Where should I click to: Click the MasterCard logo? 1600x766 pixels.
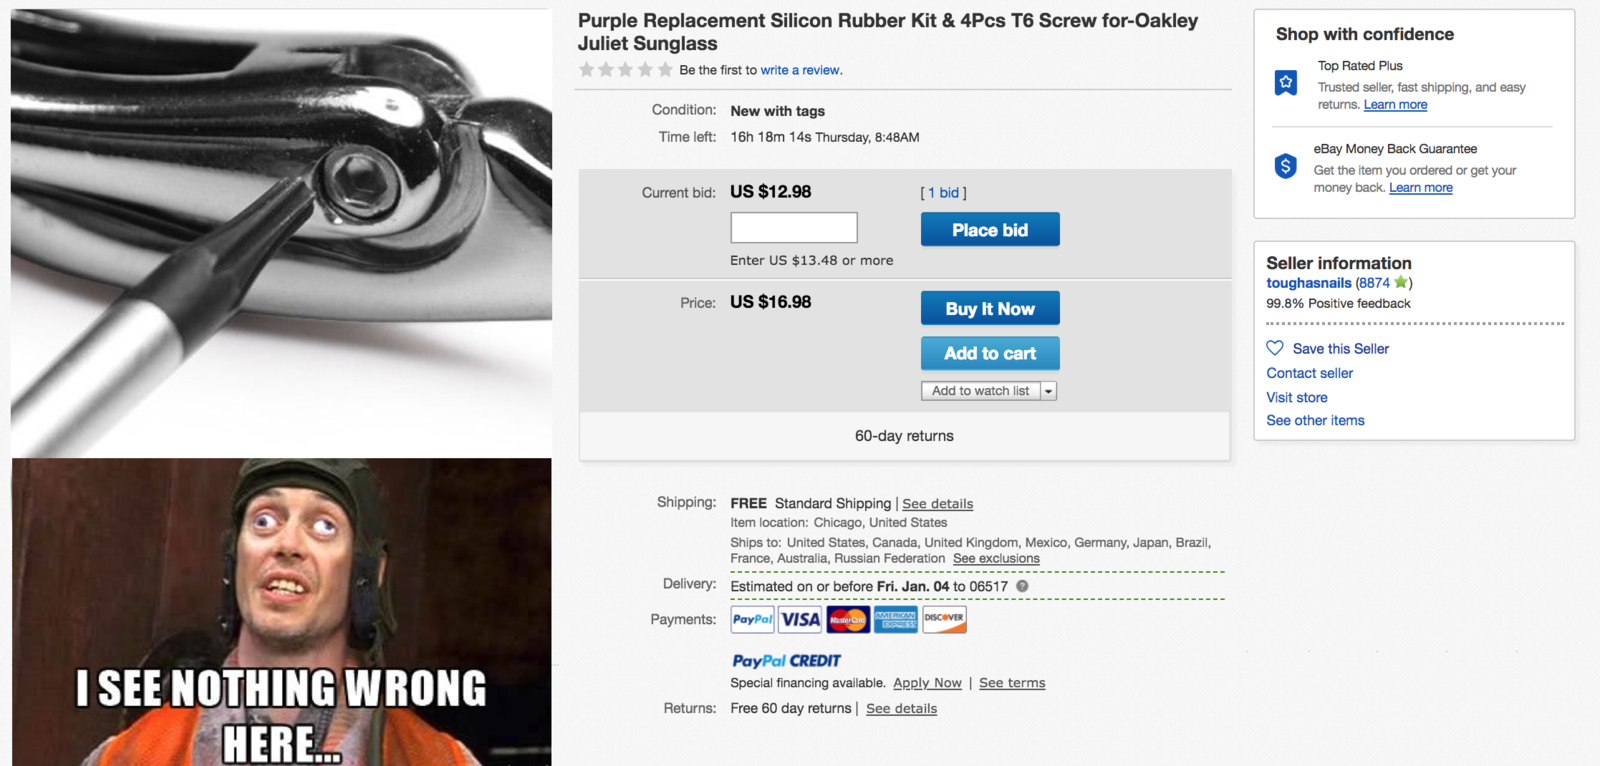point(848,620)
